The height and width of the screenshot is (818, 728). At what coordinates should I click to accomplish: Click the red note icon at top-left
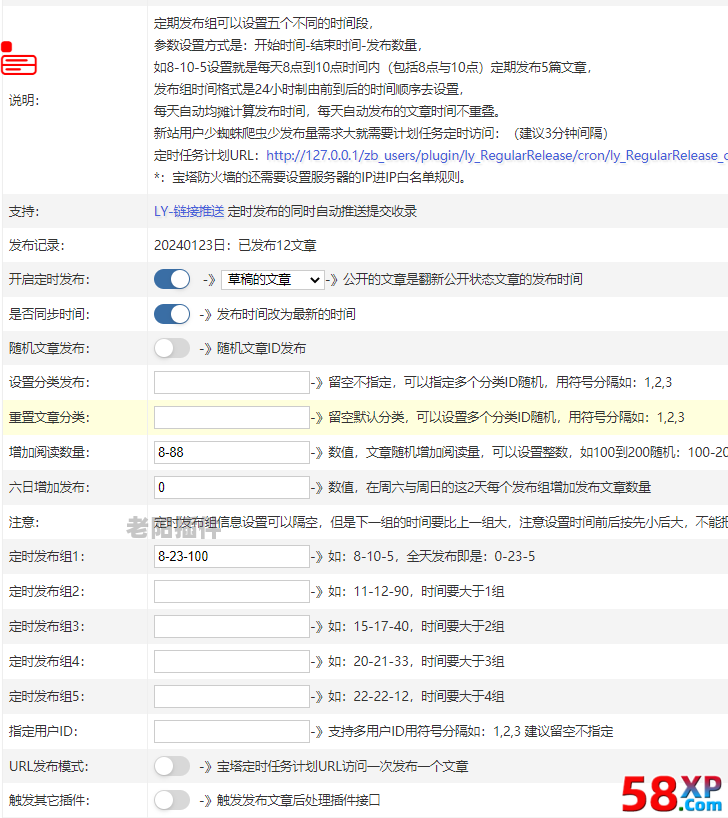[18, 62]
